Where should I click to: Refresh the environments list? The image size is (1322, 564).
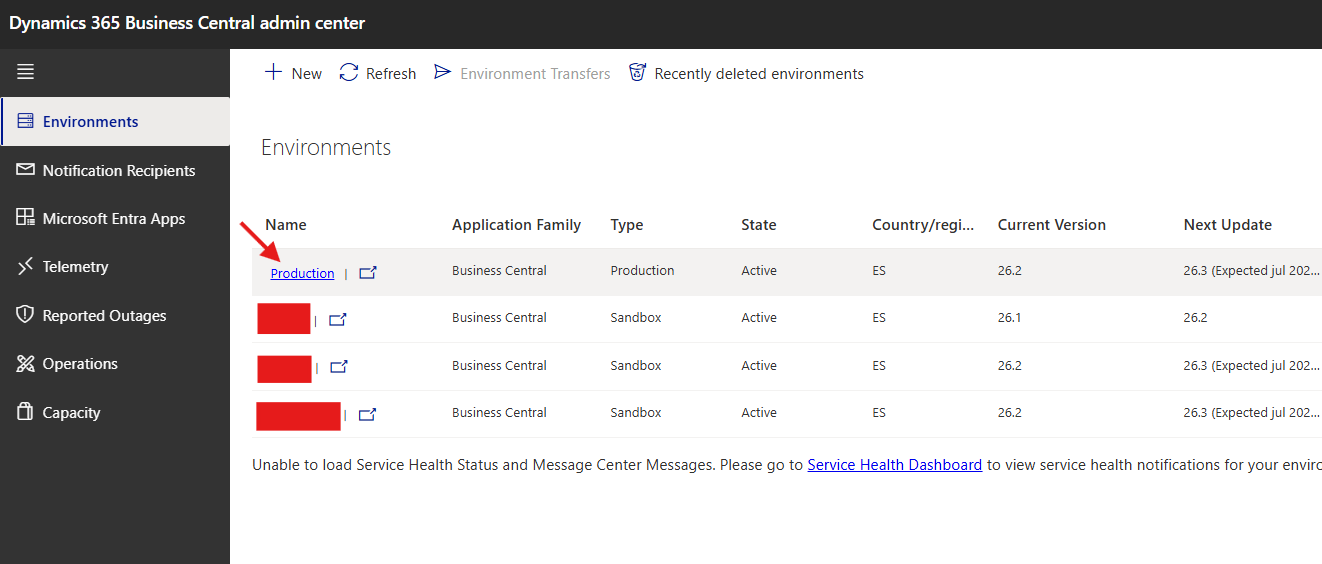378,73
